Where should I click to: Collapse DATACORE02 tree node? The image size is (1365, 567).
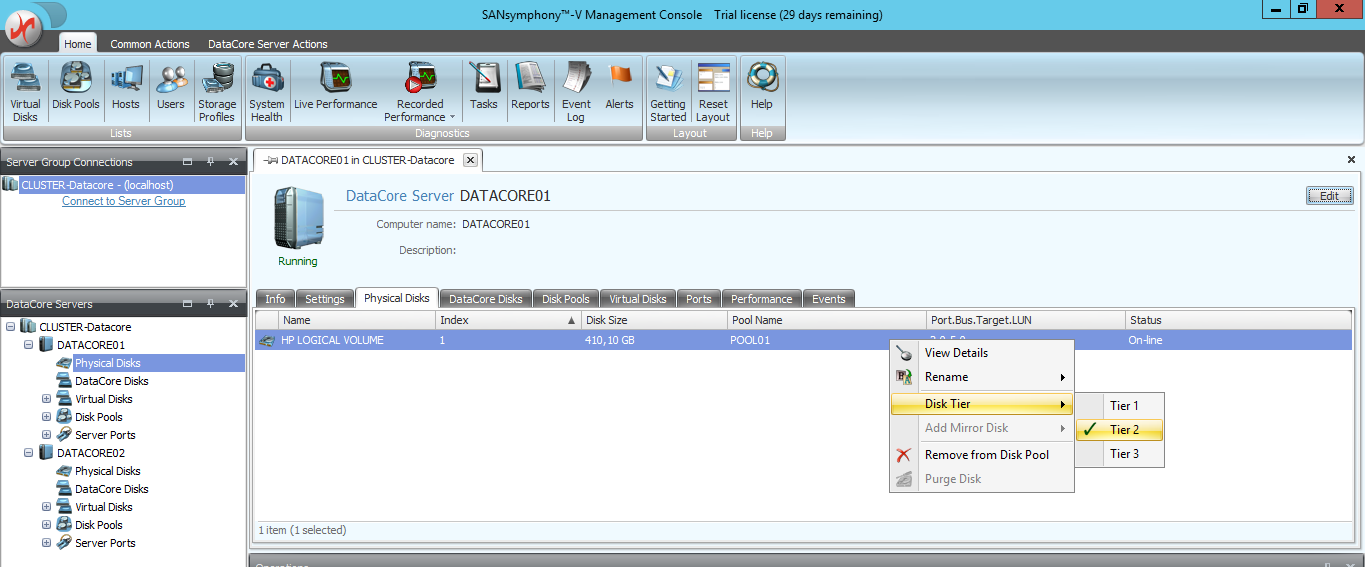tap(29, 453)
